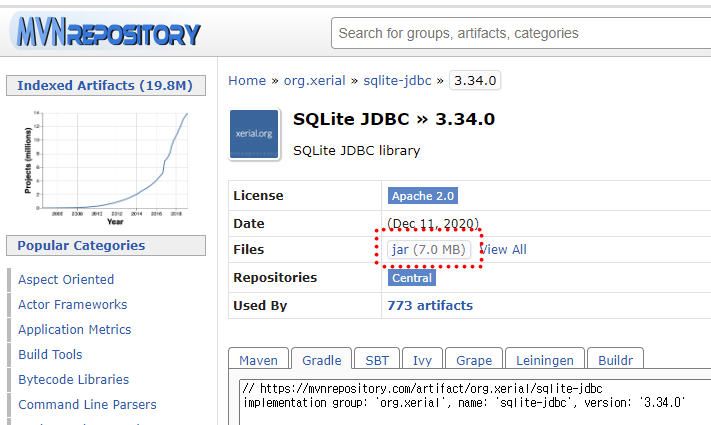This screenshot has height=425, width=711.
Task: Open the Home breadcrumb link
Action: (247, 81)
